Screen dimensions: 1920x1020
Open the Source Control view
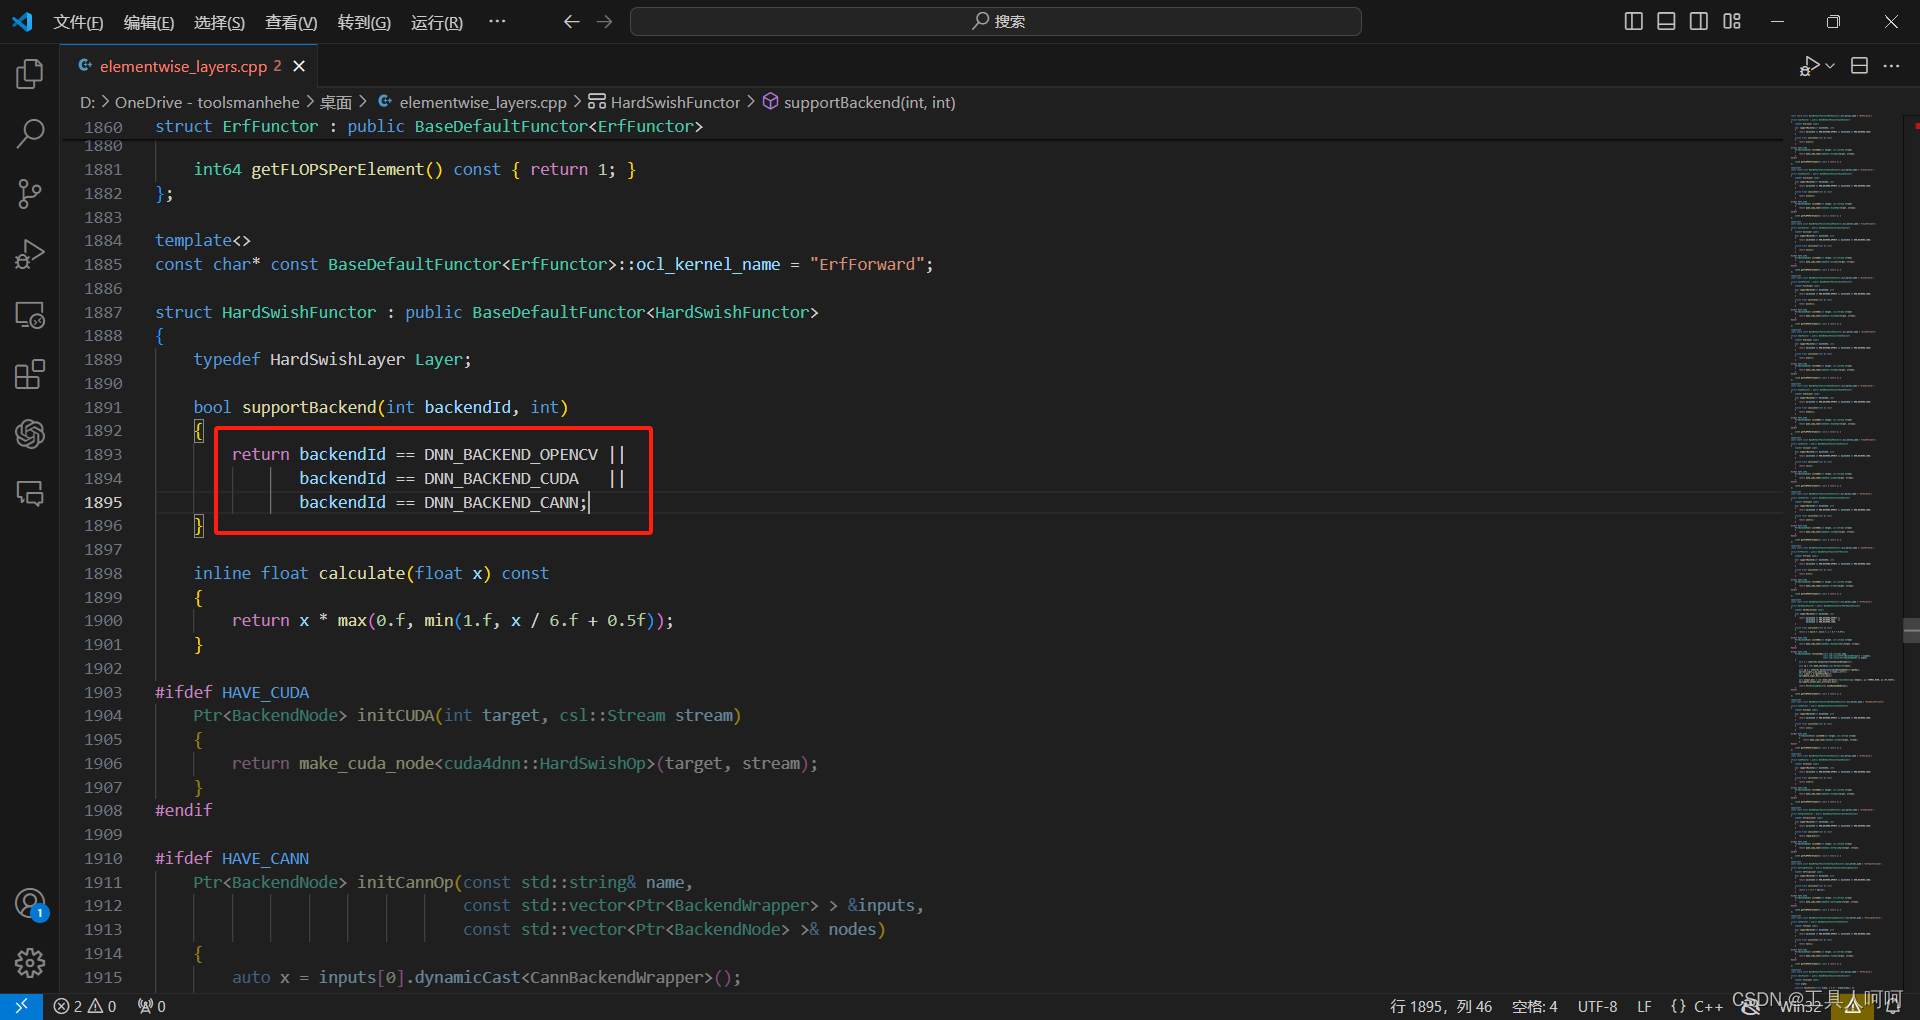click(30, 194)
